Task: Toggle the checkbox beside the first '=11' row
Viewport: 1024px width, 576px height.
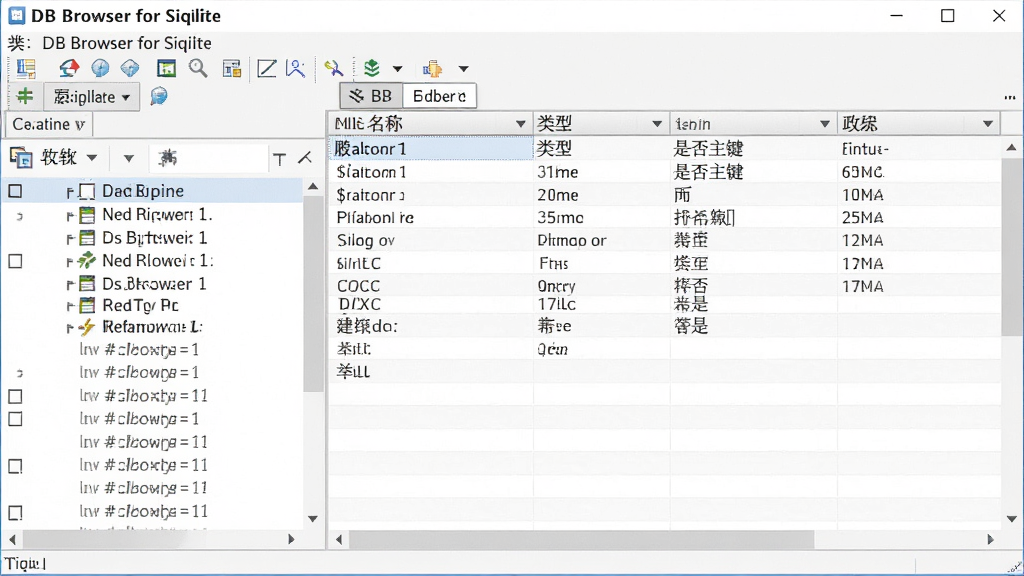Action: pyautogui.click(x=15, y=396)
